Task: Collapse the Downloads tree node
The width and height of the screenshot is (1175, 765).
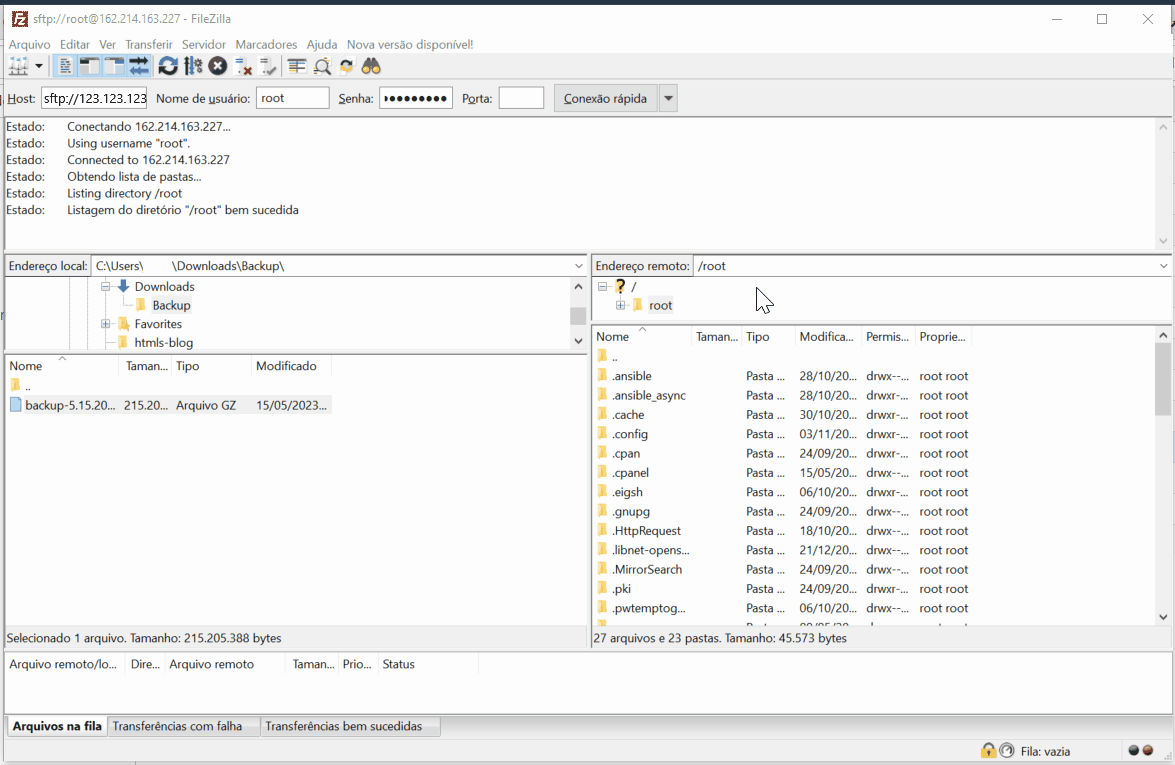Action: (106, 286)
